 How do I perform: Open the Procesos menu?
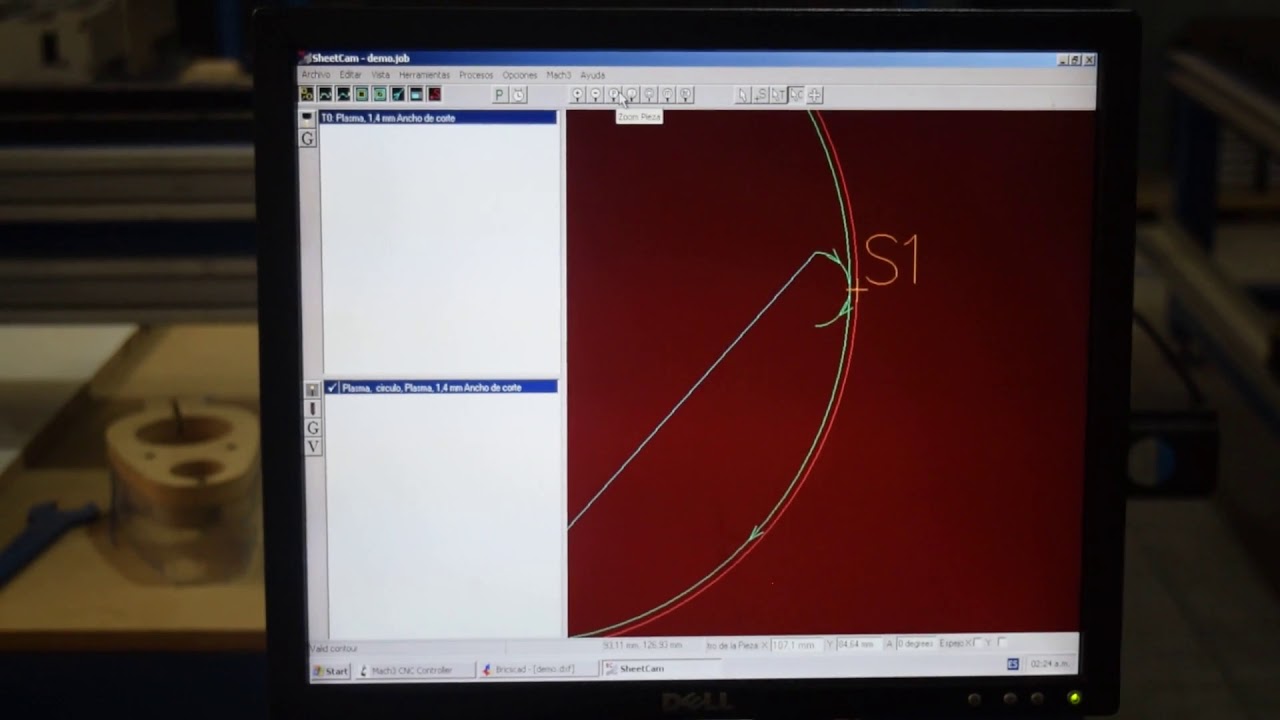(x=476, y=75)
